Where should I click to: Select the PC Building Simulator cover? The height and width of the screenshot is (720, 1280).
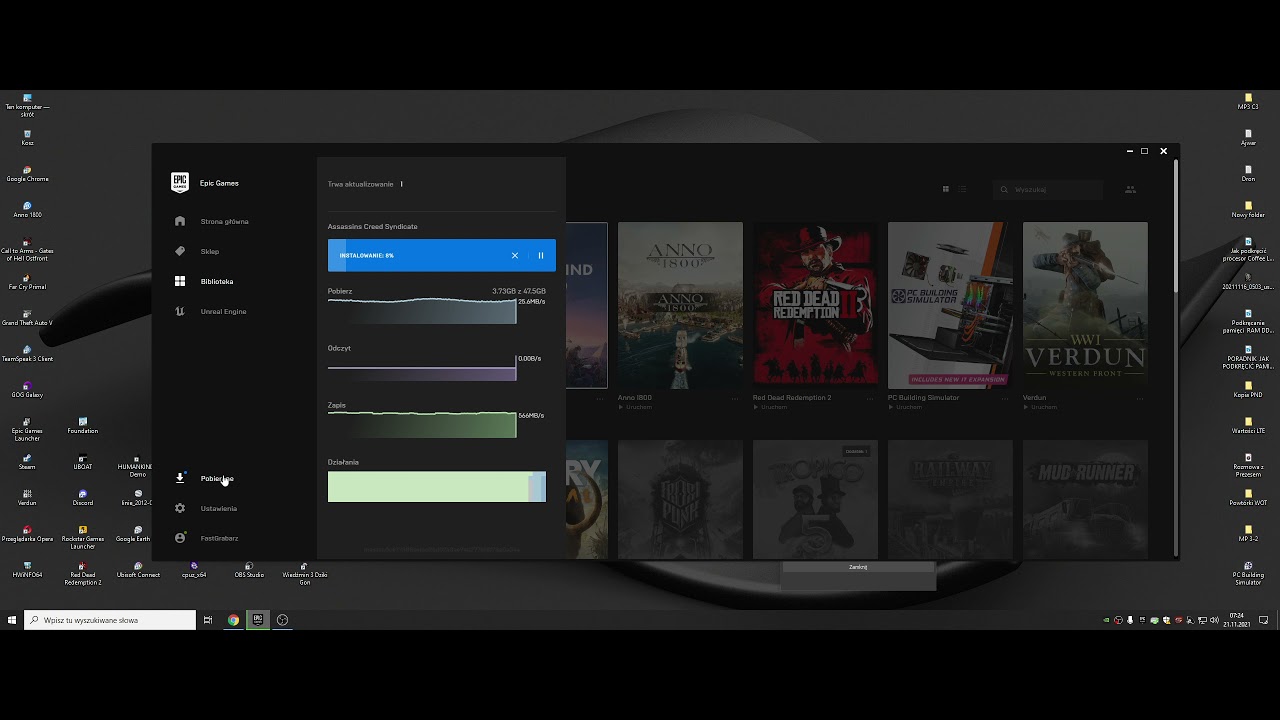pos(950,305)
